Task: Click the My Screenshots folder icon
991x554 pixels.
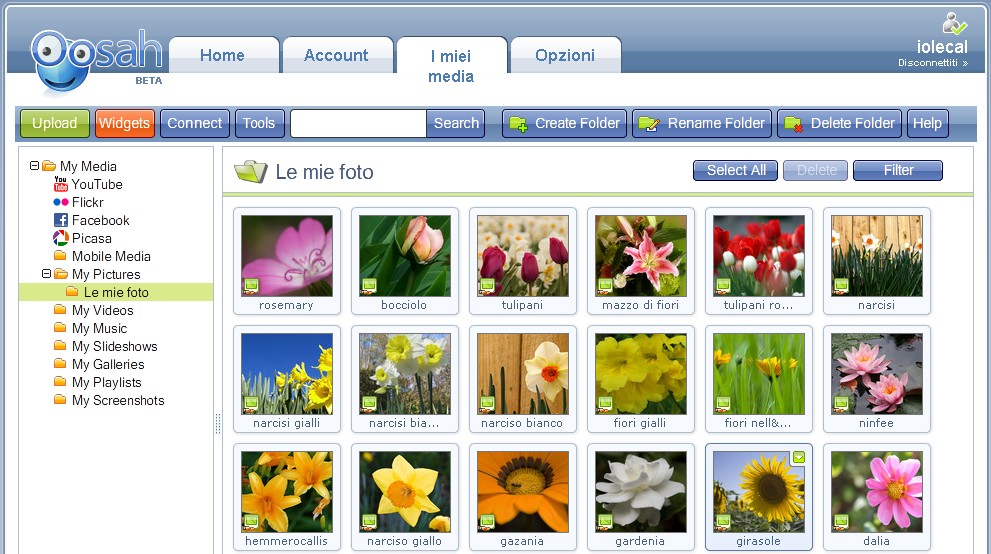Action: tap(60, 400)
